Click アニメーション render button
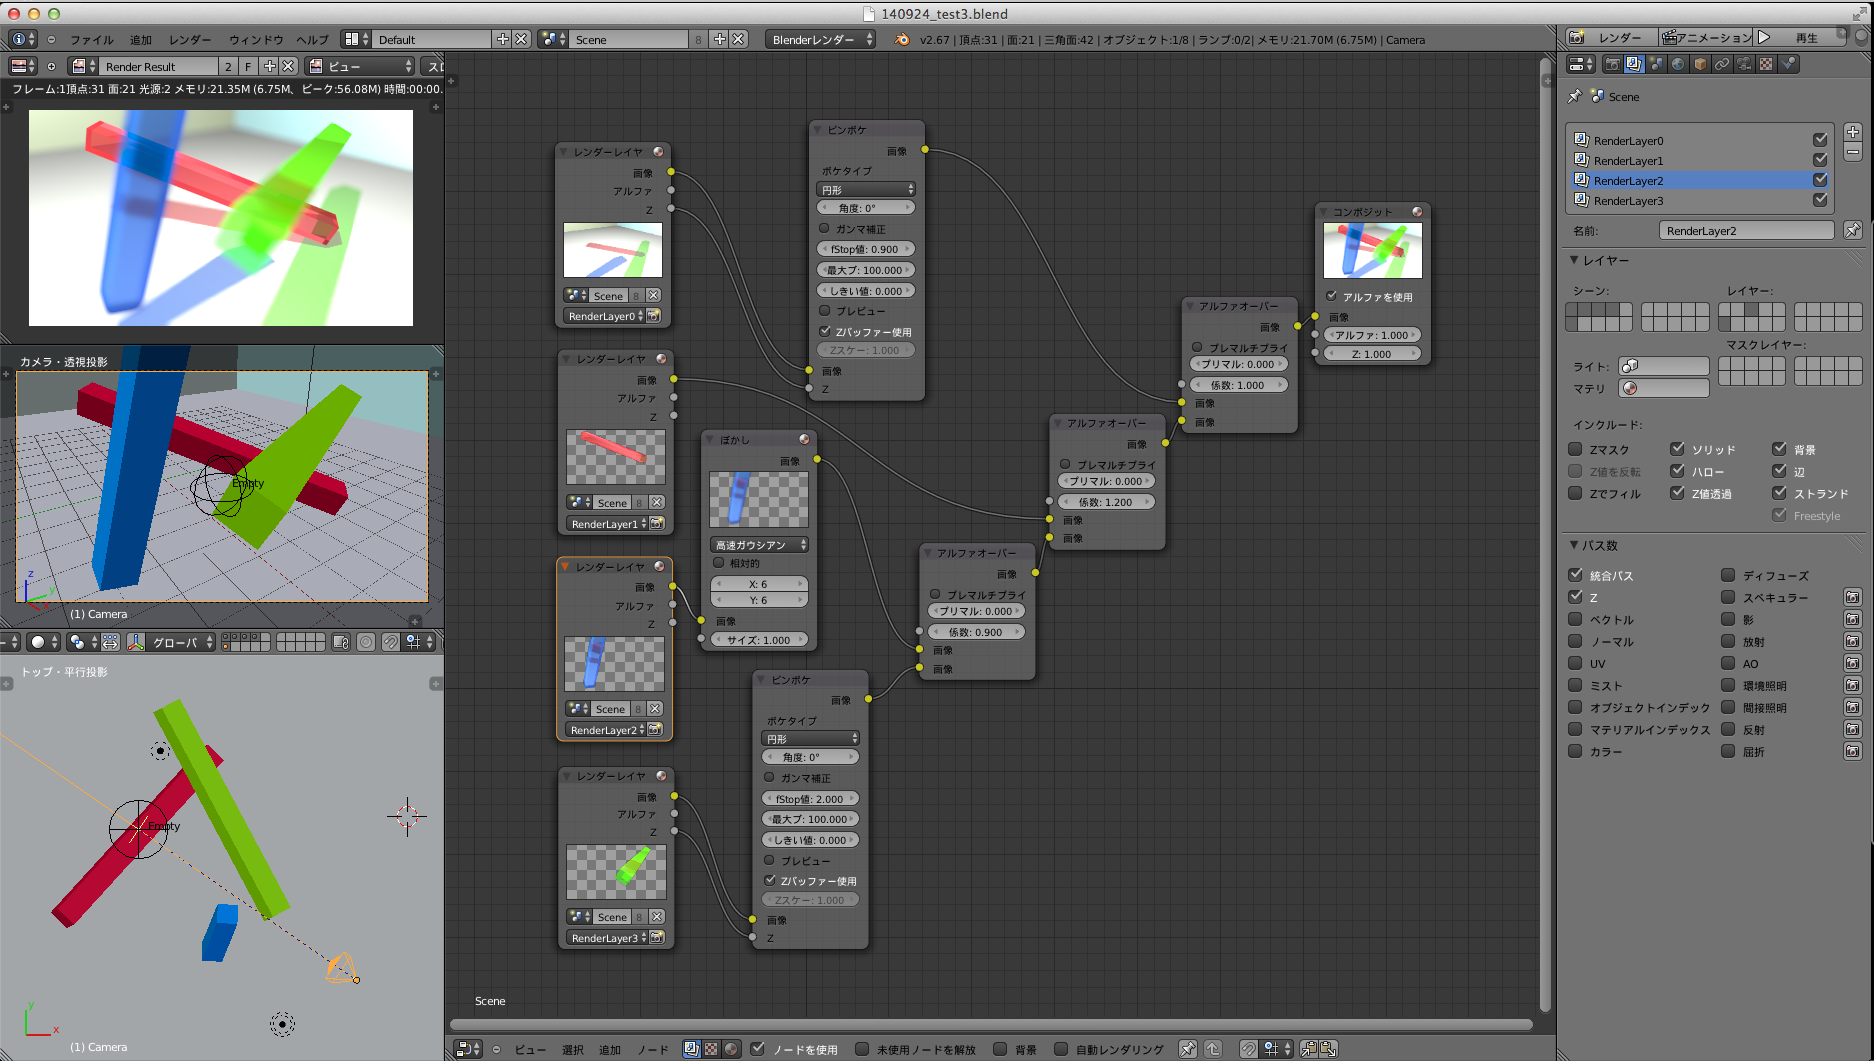Viewport: 1874px width, 1061px height. click(1706, 37)
